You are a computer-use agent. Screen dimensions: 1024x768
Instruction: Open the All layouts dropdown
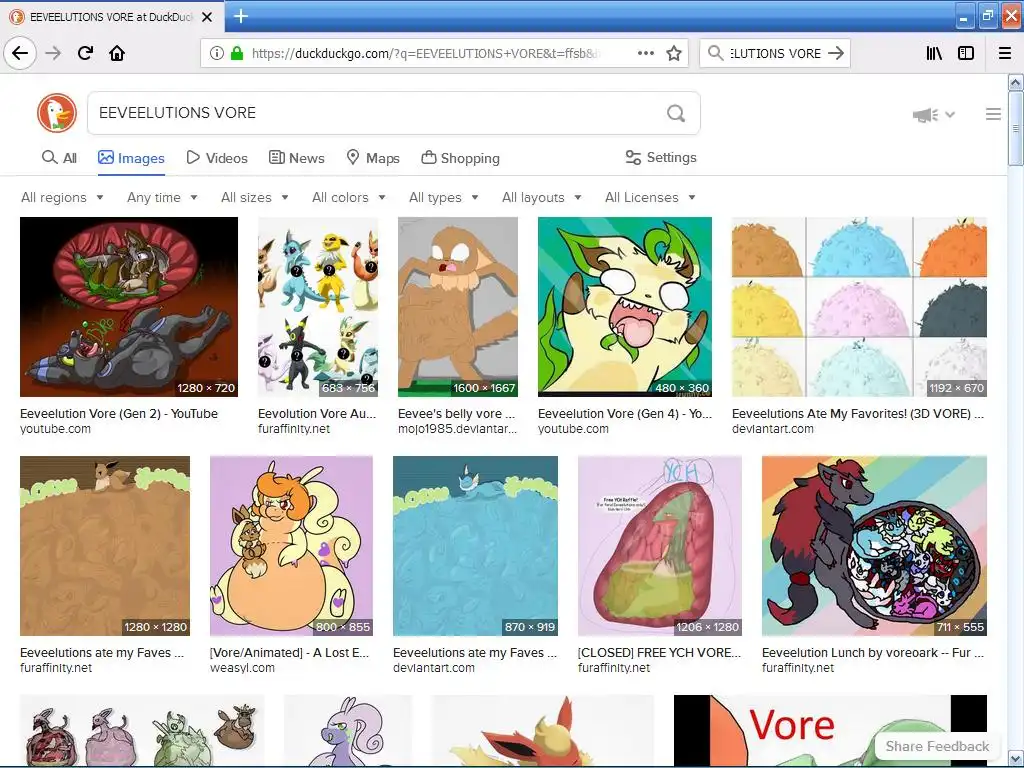click(541, 197)
